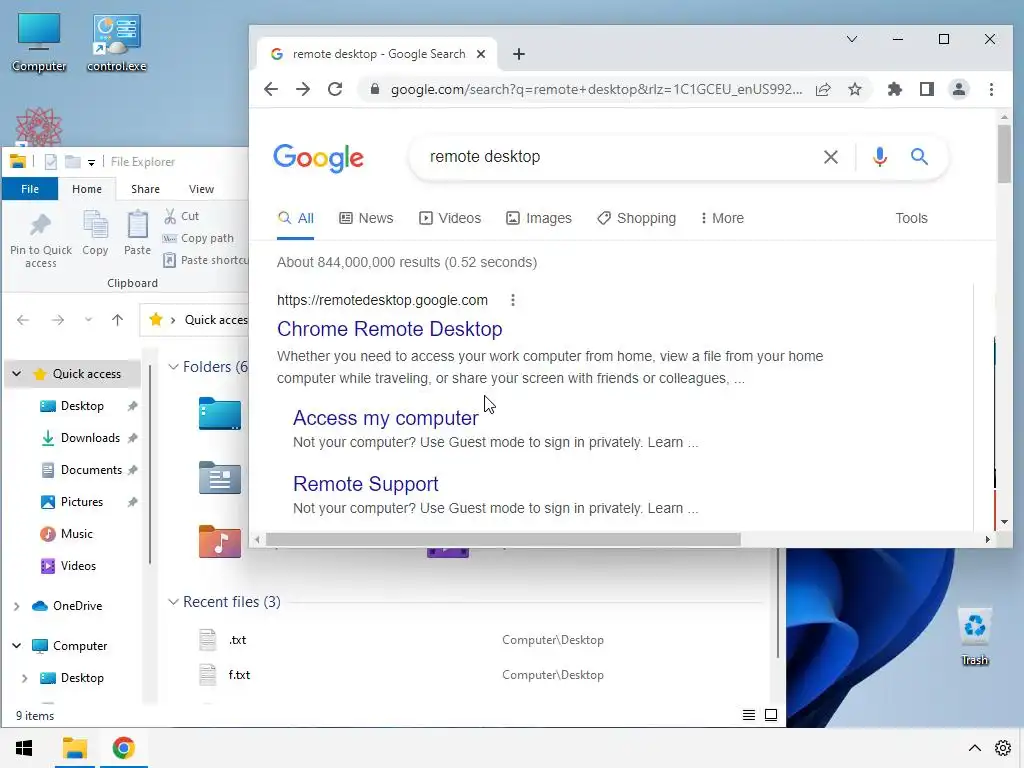Click the Google logo
The height and width of the screenshot is (768, 1024).
(x=318, y=157)
